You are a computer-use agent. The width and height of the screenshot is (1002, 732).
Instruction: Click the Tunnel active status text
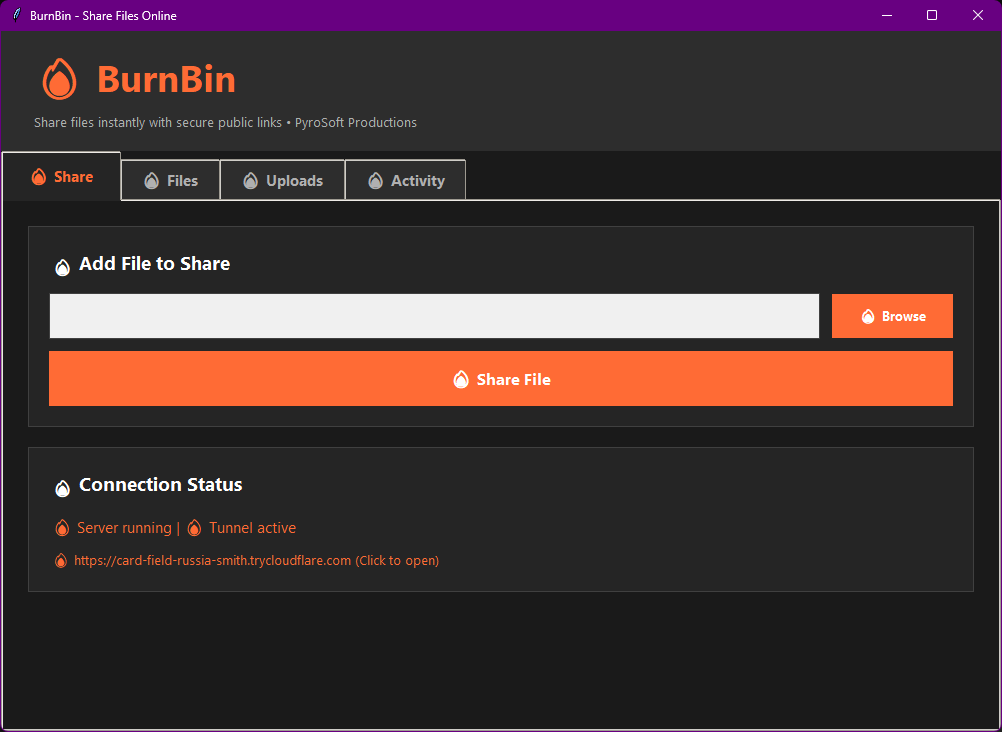pyautogui.click(x=252, y=528)
